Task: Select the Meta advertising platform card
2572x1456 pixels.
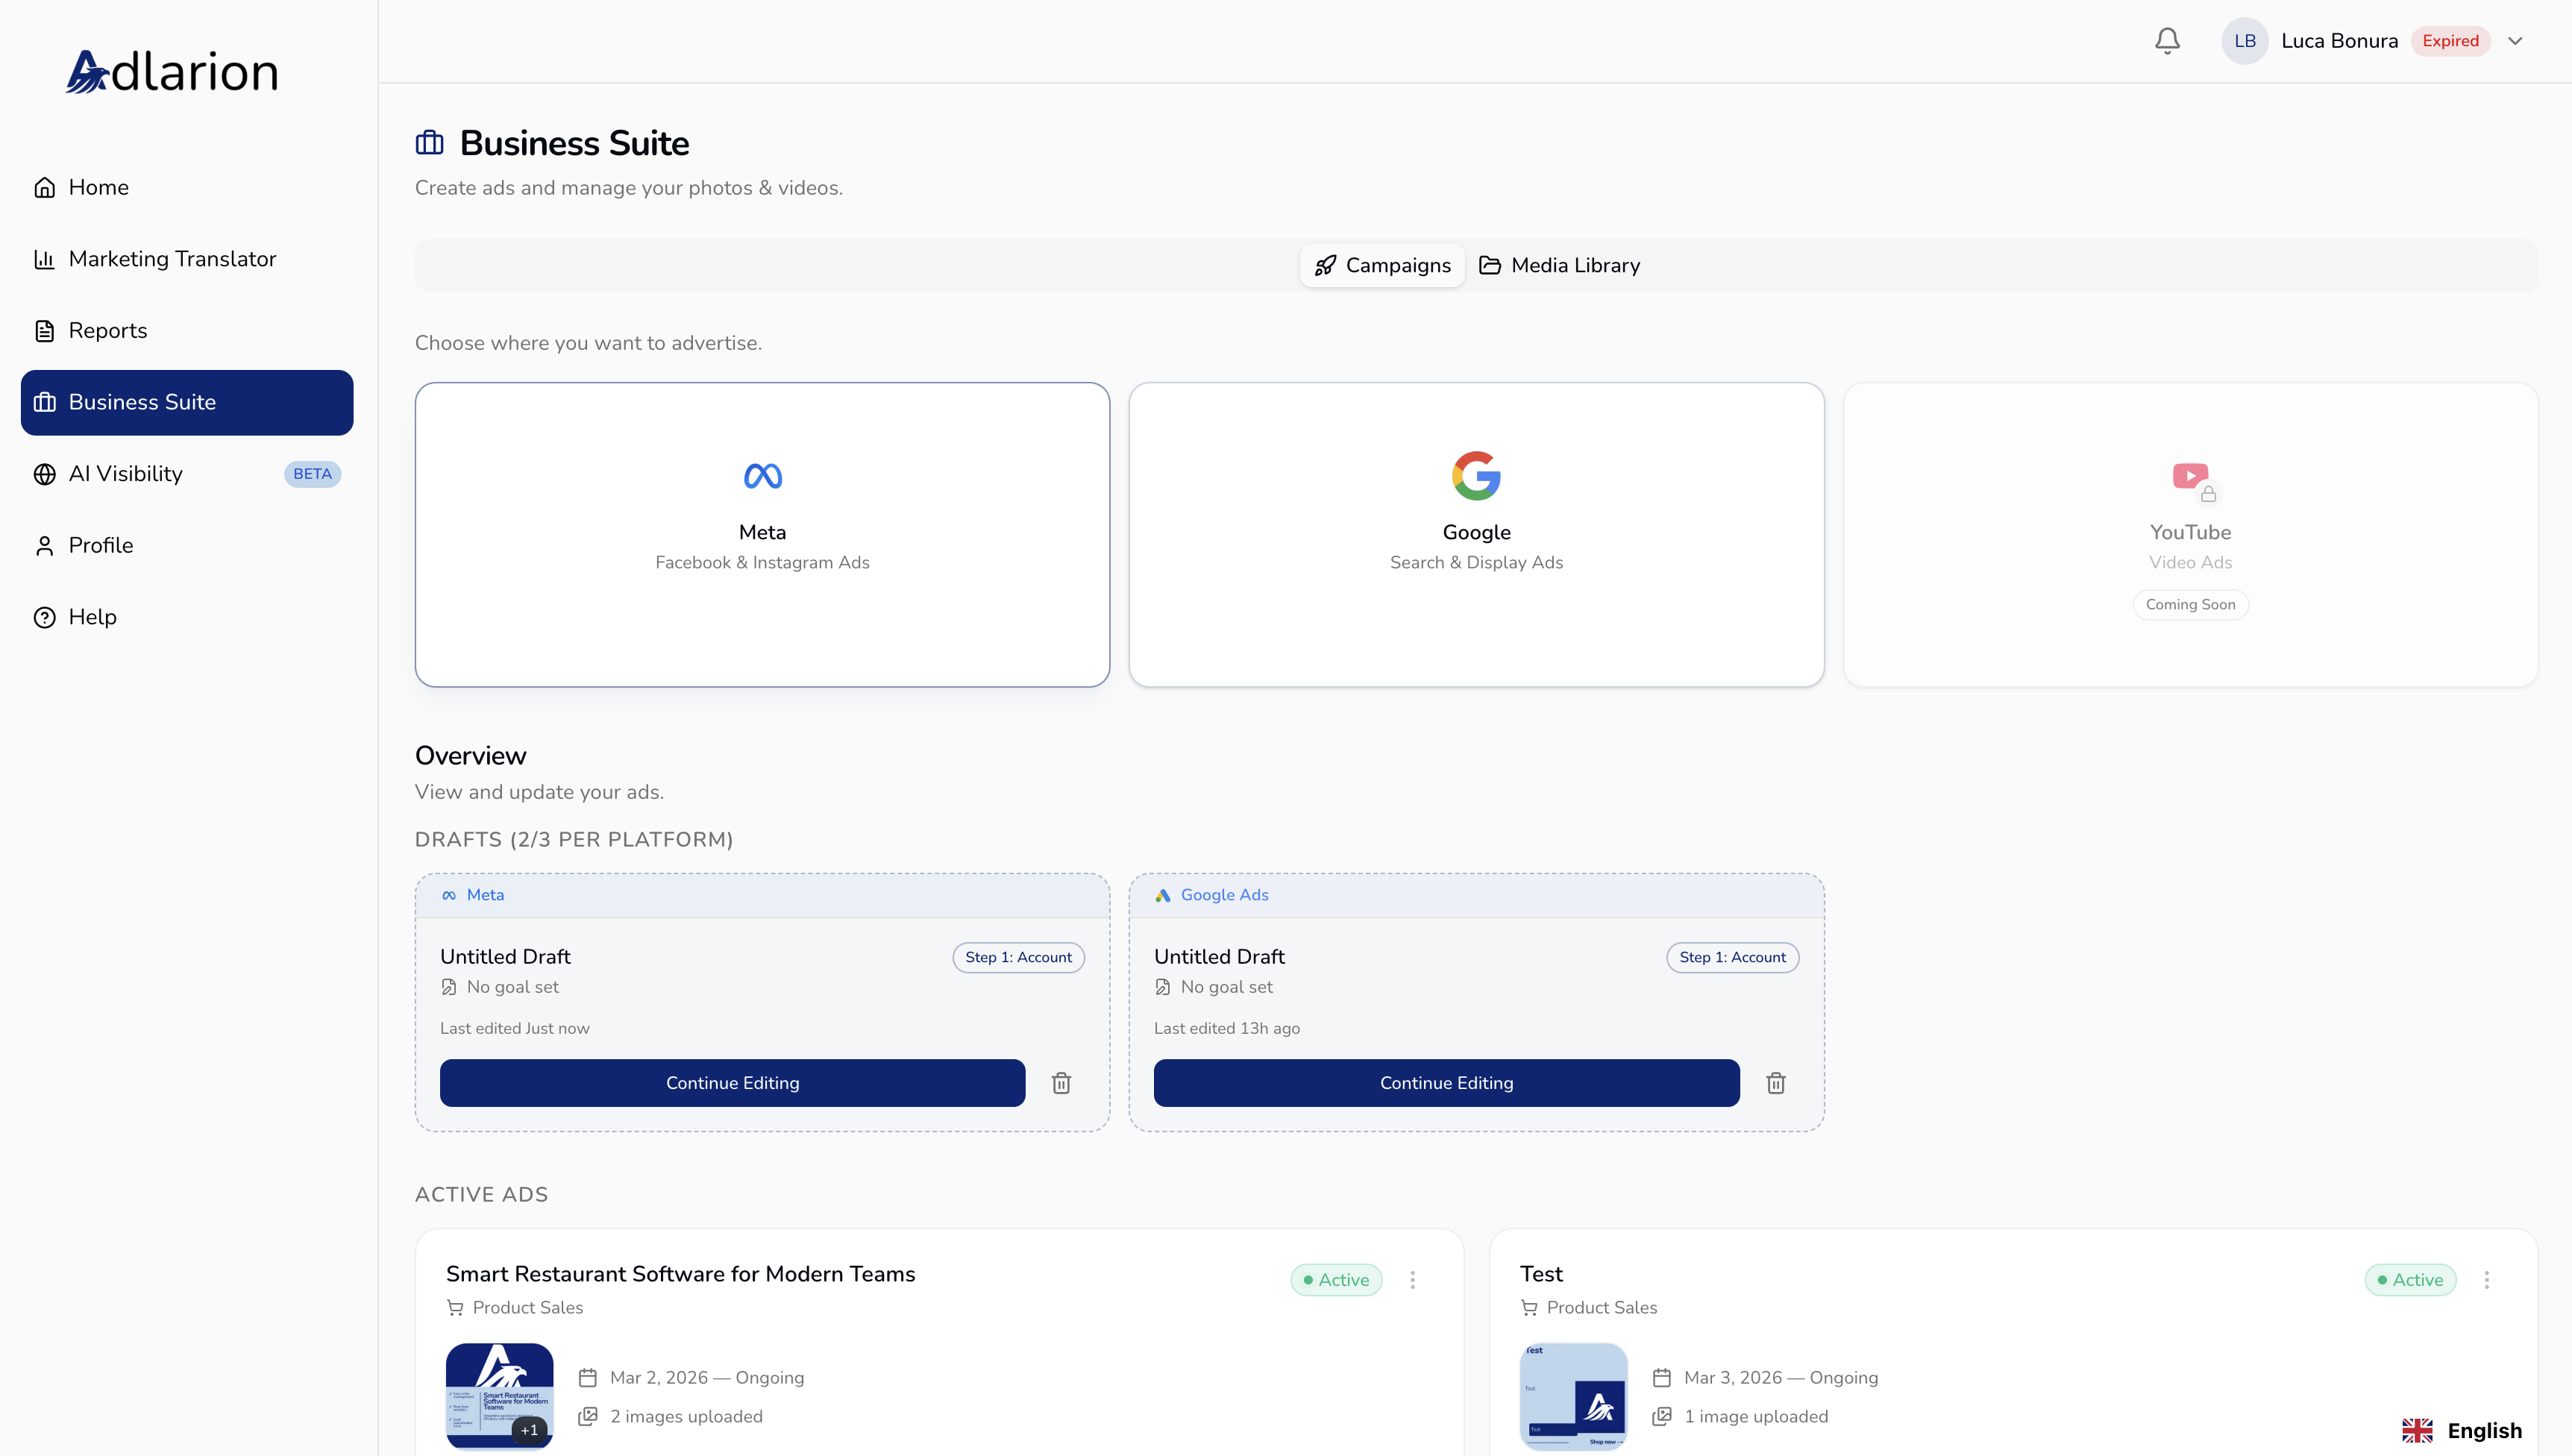Action: tap(762, 534)
